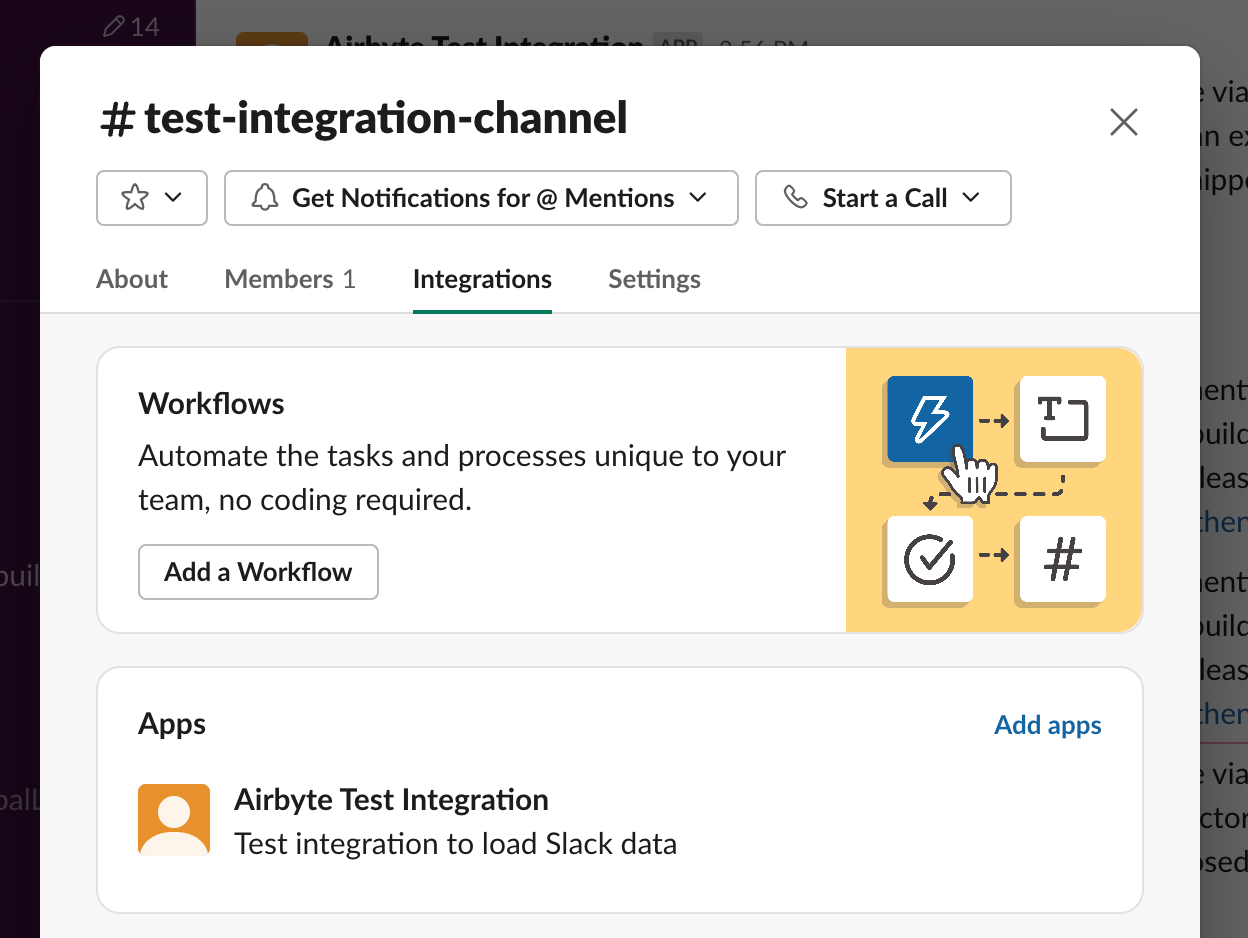Click the checkmark circle tile in illustration
The height and width of the screenshot is (938, 1248).
click(929, 559)
